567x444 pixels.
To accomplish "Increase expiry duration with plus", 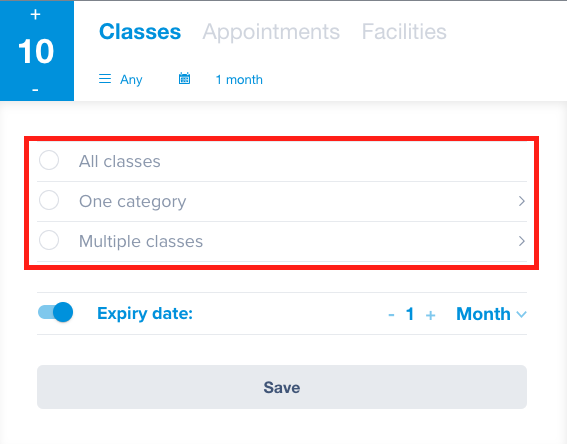I will tap(430, 315).
